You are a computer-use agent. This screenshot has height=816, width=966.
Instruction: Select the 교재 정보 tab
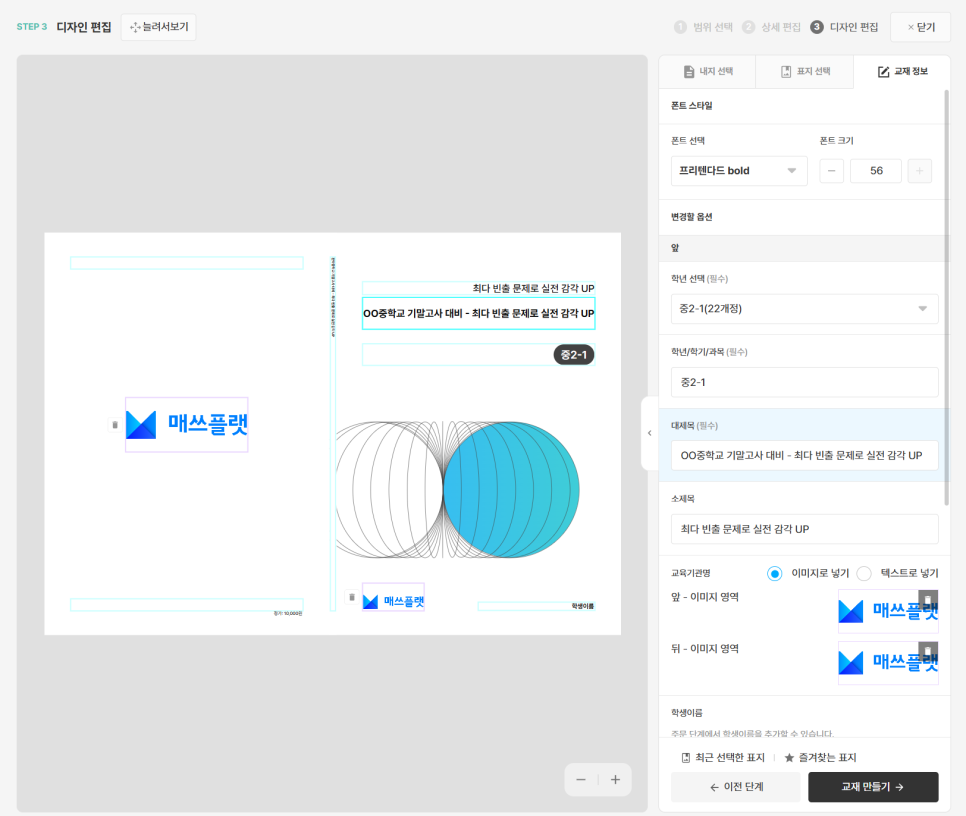click(902, 71)
